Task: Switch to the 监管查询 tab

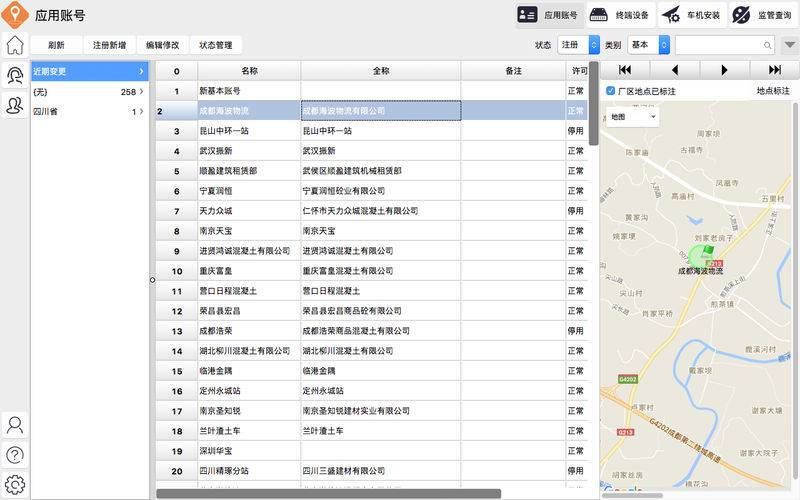Action: pos(765,15)
